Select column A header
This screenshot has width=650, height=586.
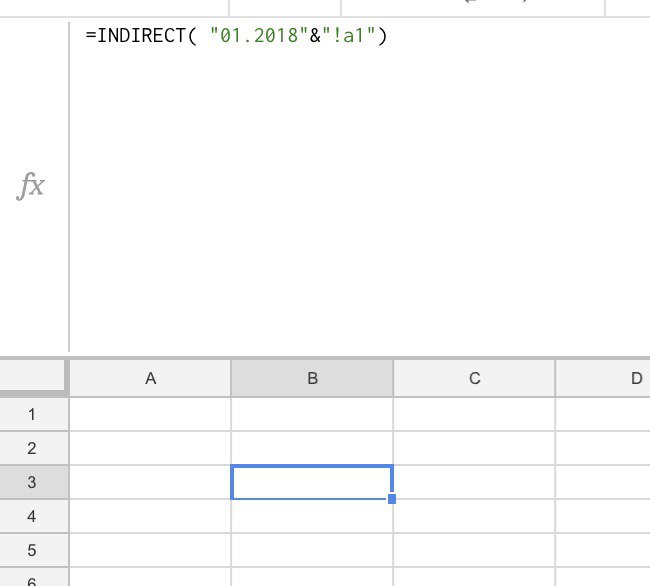point(150,378)
